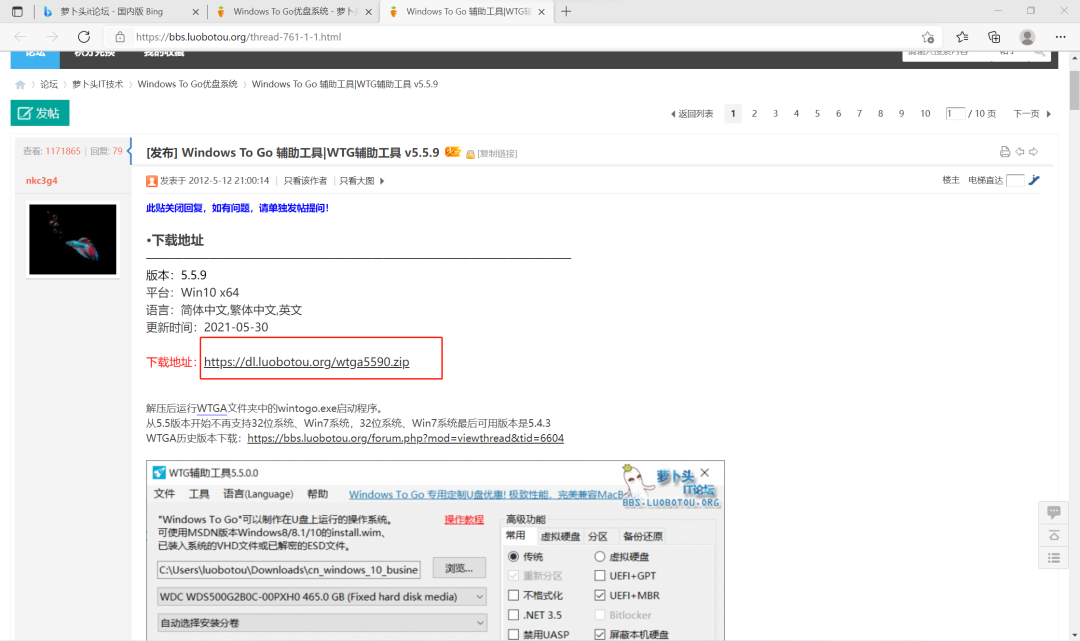Click the page vertical scrollbar thumb

pyautogui.click(x=1074, y=90)
